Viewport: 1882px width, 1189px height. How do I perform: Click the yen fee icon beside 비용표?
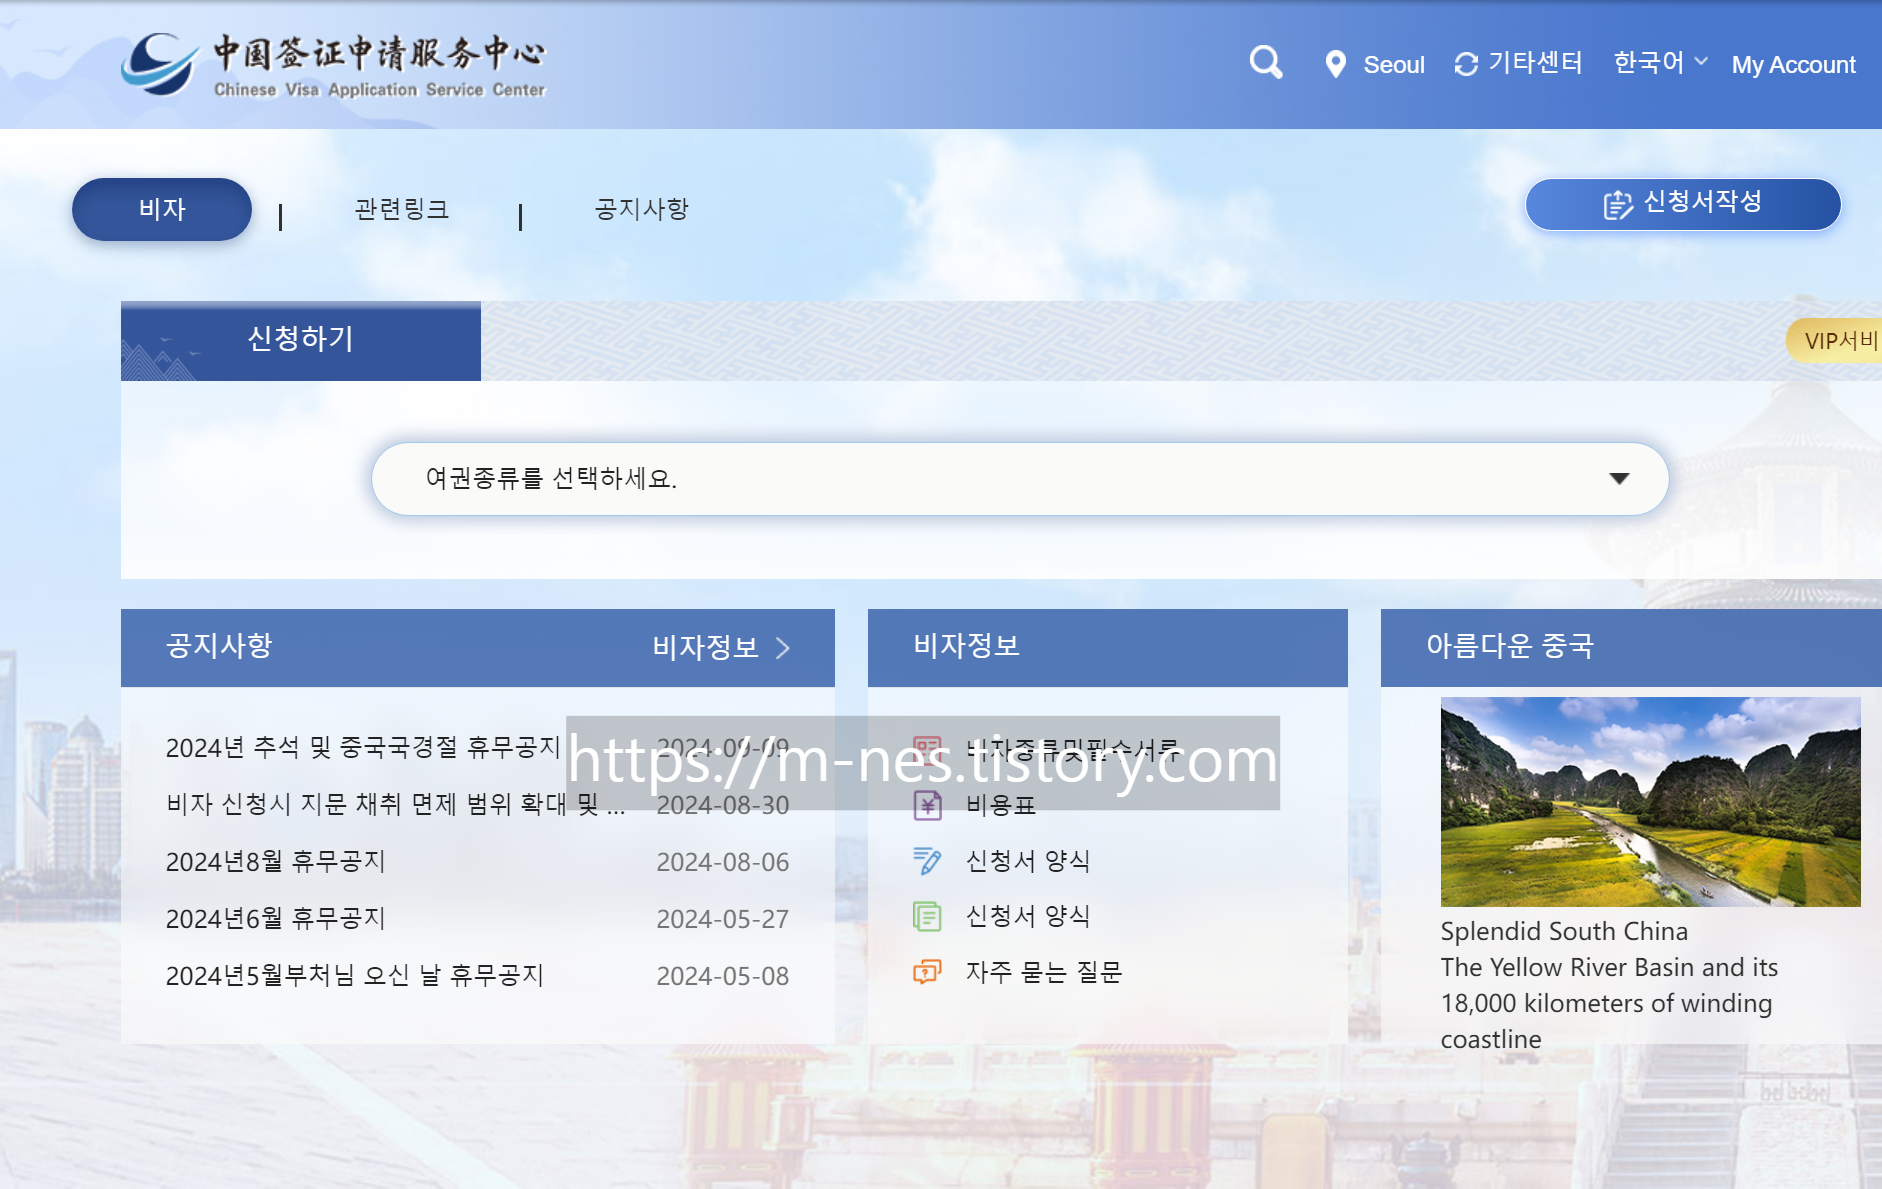pos(928,805)
